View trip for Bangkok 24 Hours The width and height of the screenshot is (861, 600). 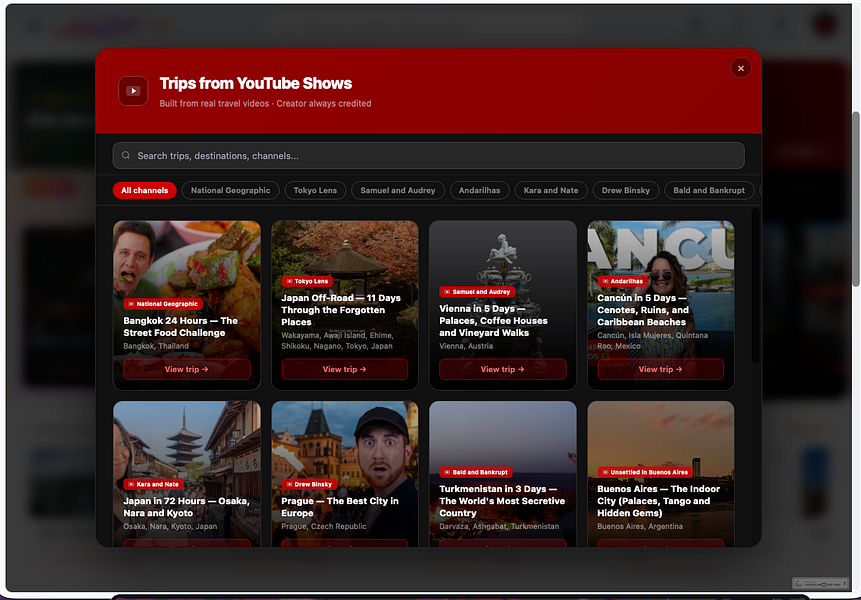coord(187,369)
